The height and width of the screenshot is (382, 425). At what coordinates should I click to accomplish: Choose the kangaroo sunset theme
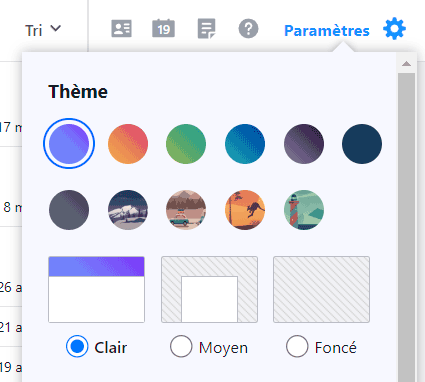click(245, 210)
